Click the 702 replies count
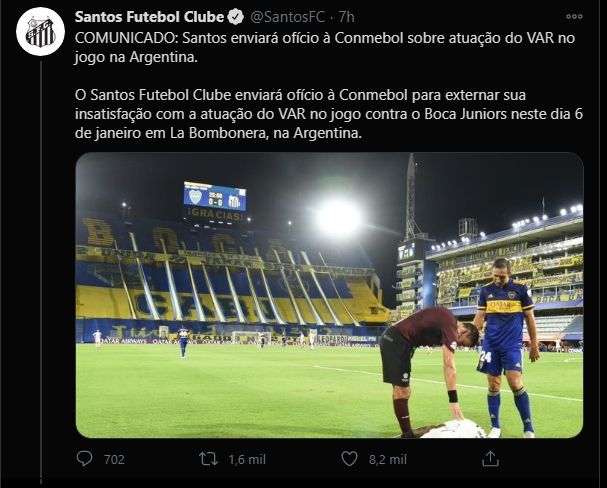Viewport: 607px width, 488px height. click(114, 459)
